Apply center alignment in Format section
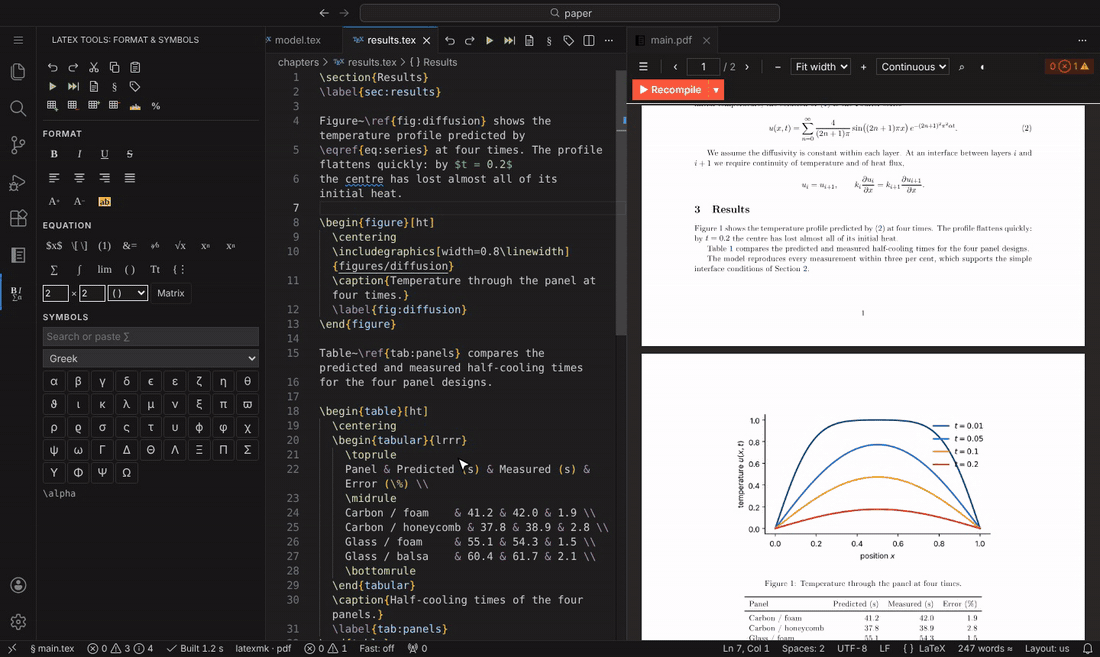1100x657 pixels. 79,178
